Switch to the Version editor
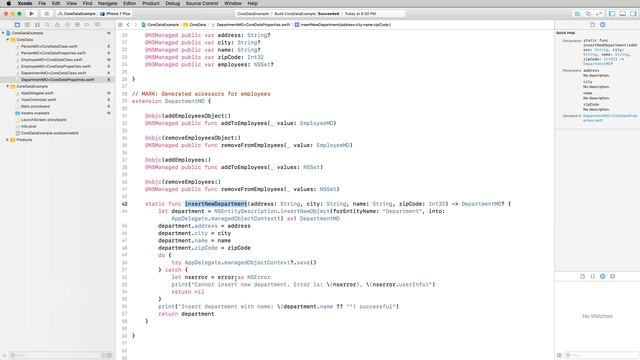This screenshot has height=360, width=640. click(598, 14)
